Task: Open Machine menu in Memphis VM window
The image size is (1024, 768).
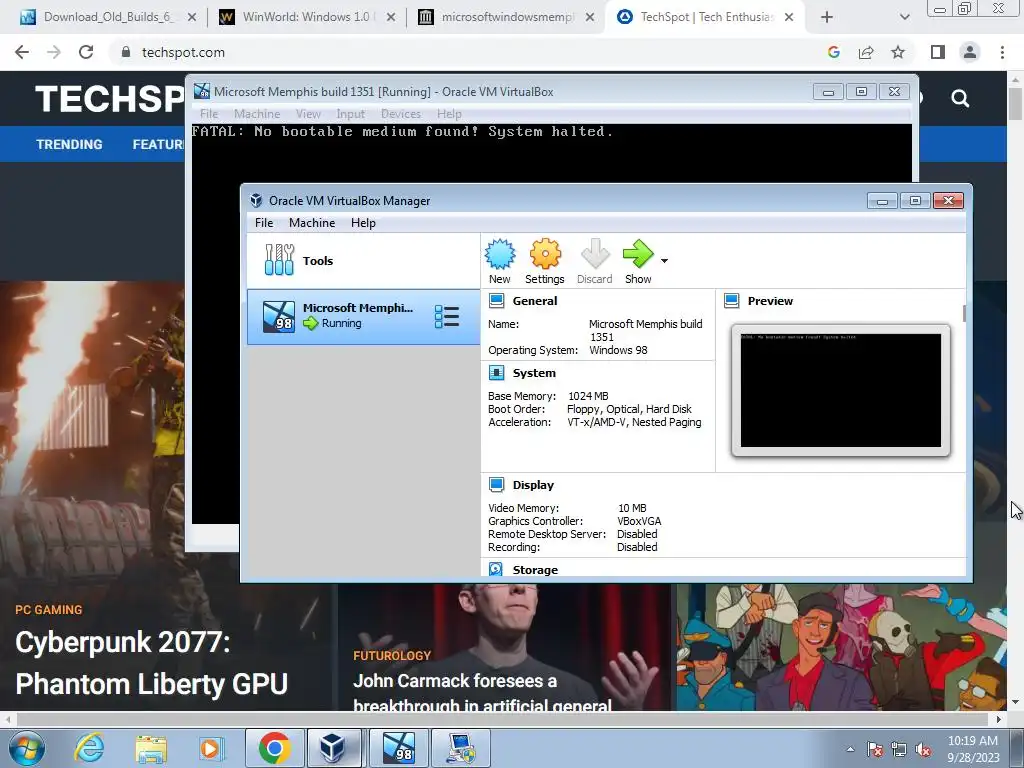Action: pyautogui.click(x=257, y=114)
